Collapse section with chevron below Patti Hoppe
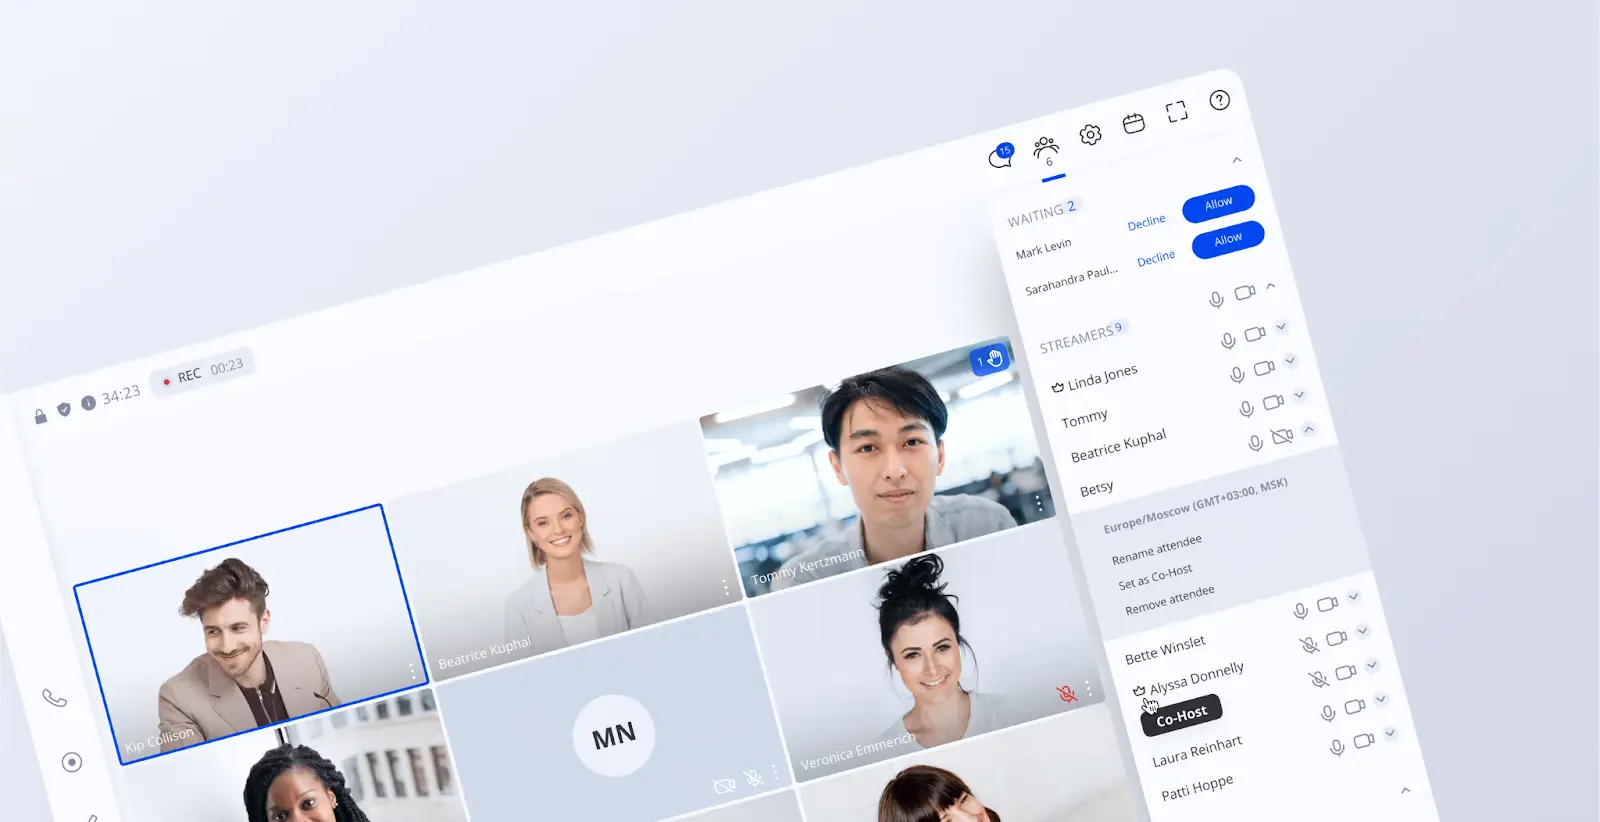 [1406, 790]
